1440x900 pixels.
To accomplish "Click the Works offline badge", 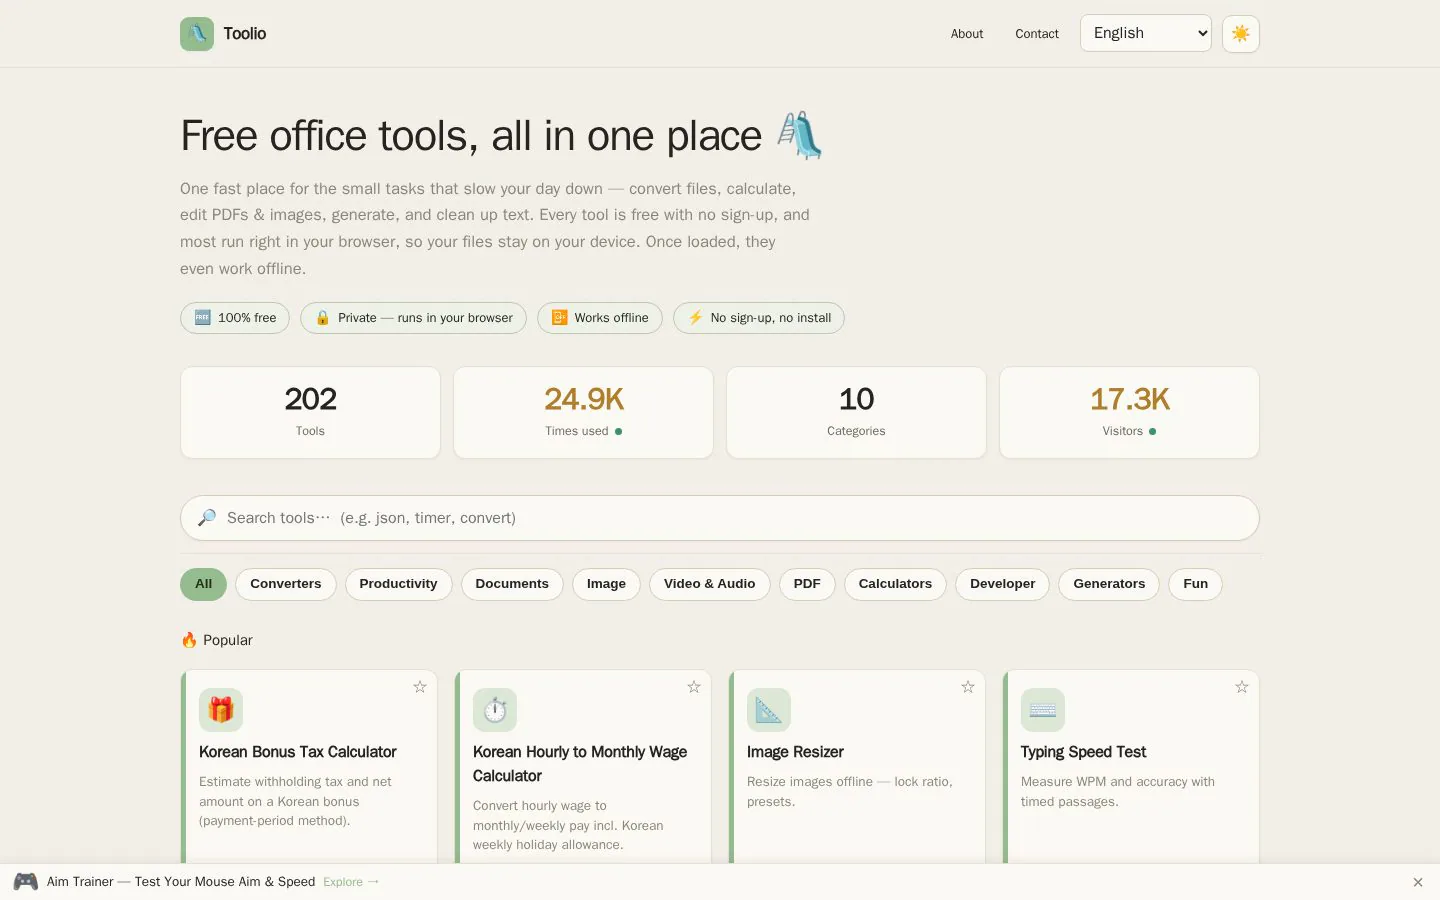I will pos(600,318).
